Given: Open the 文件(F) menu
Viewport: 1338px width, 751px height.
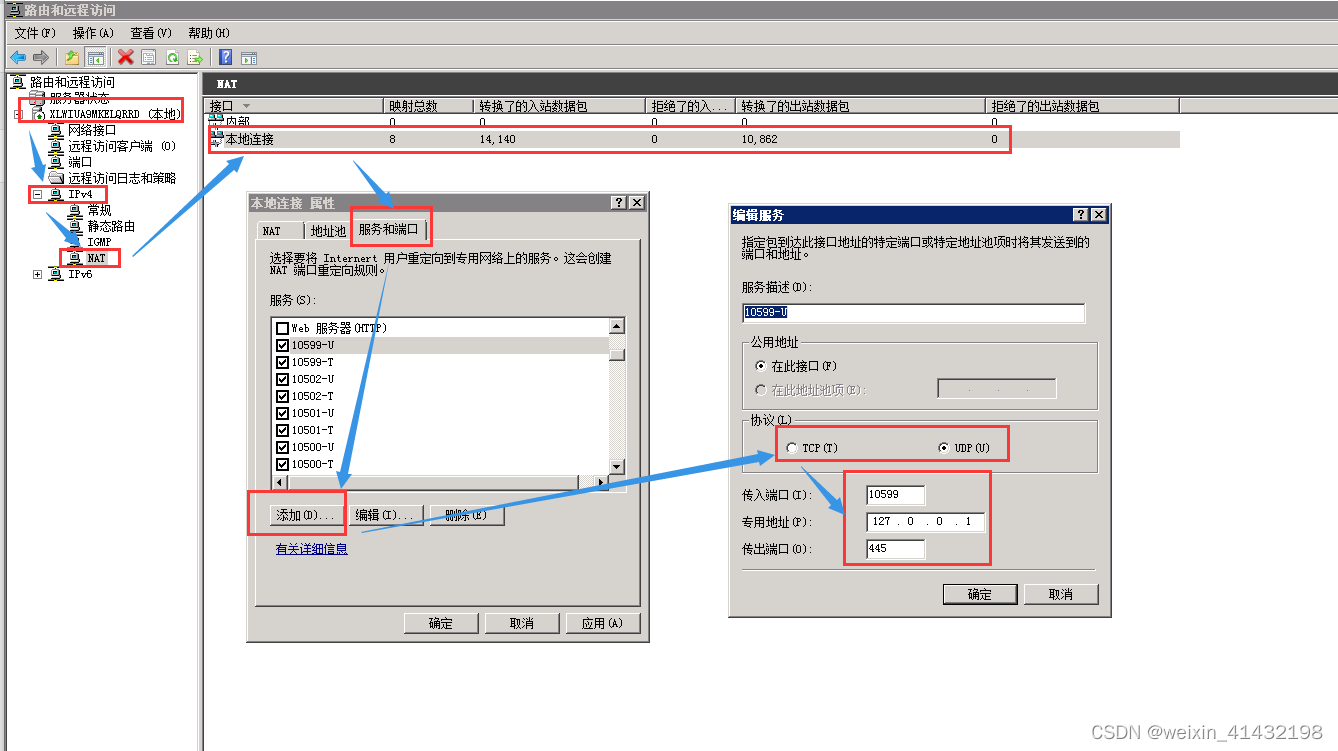Looking at the screenshot, I should point(35,33).
